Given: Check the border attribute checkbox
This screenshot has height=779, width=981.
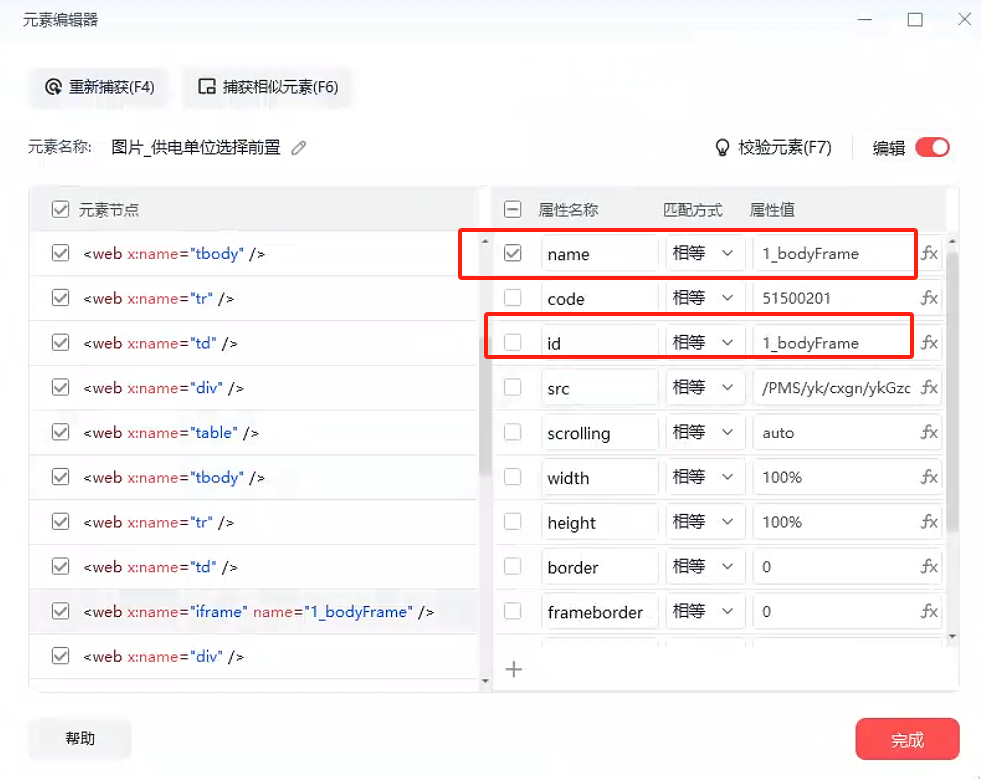Looking at the screenshot, I should coord(512,567).
